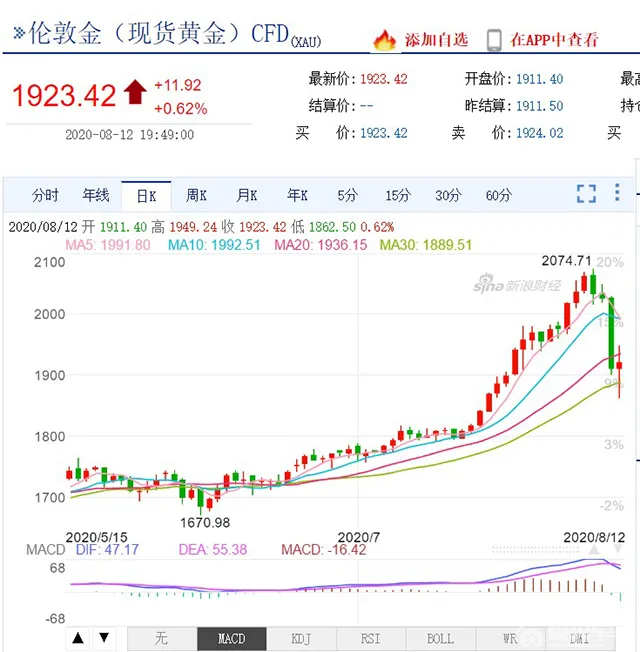Switch to the 5分 interval tab

(x=347, y=195)
